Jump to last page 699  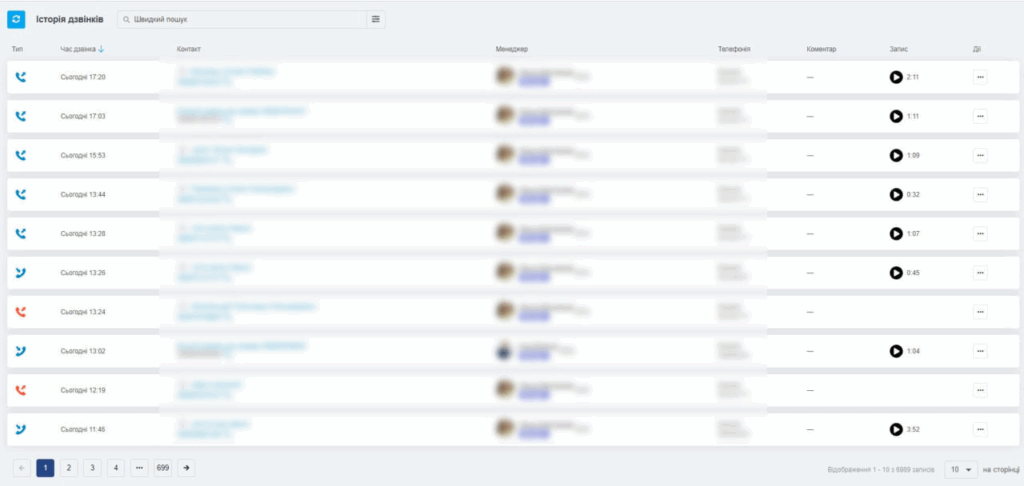click(x=163, y=467)
